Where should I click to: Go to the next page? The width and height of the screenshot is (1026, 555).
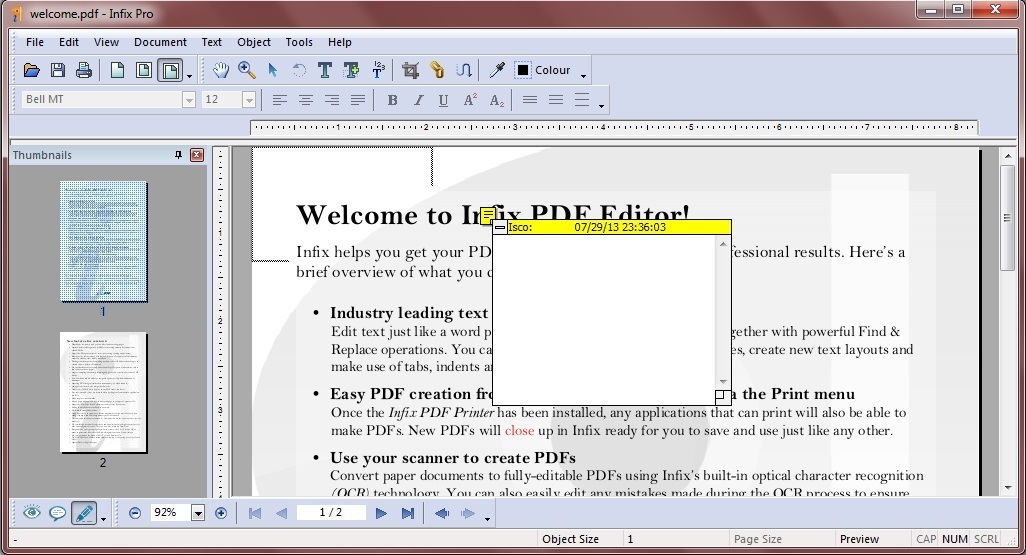point(381,513)
